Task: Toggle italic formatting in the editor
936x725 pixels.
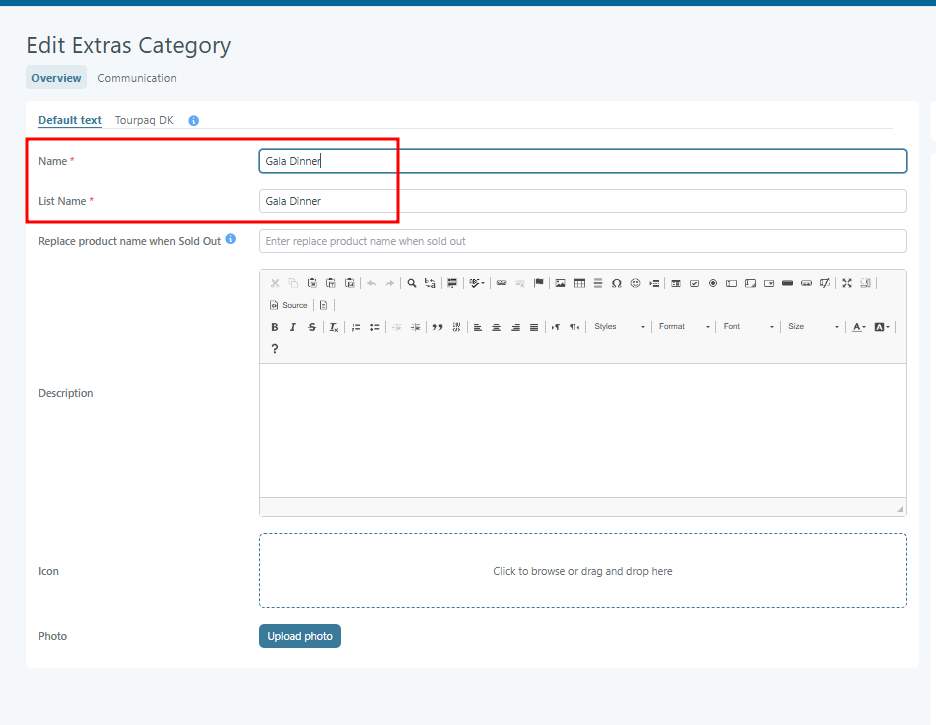Action: tap(293, 327)
